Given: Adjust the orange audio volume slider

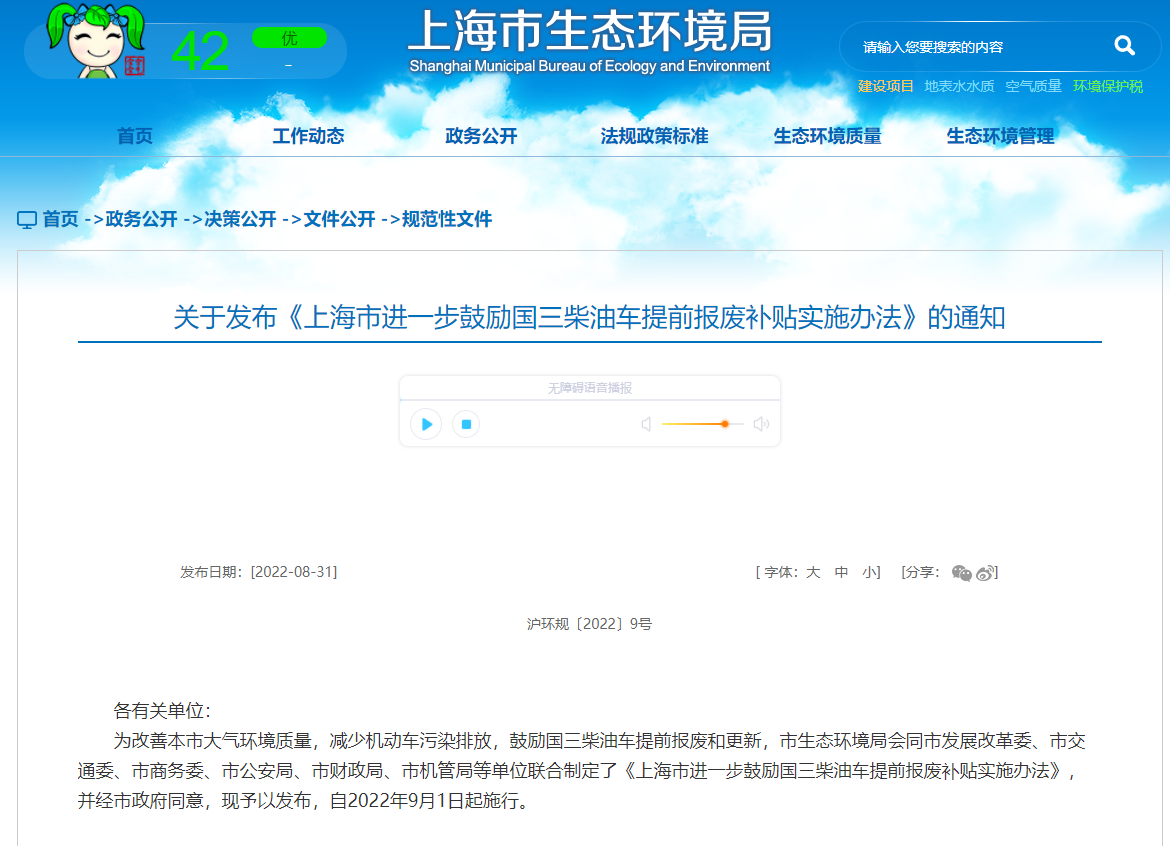Looking at the screenshot, I should click(724, 424).
